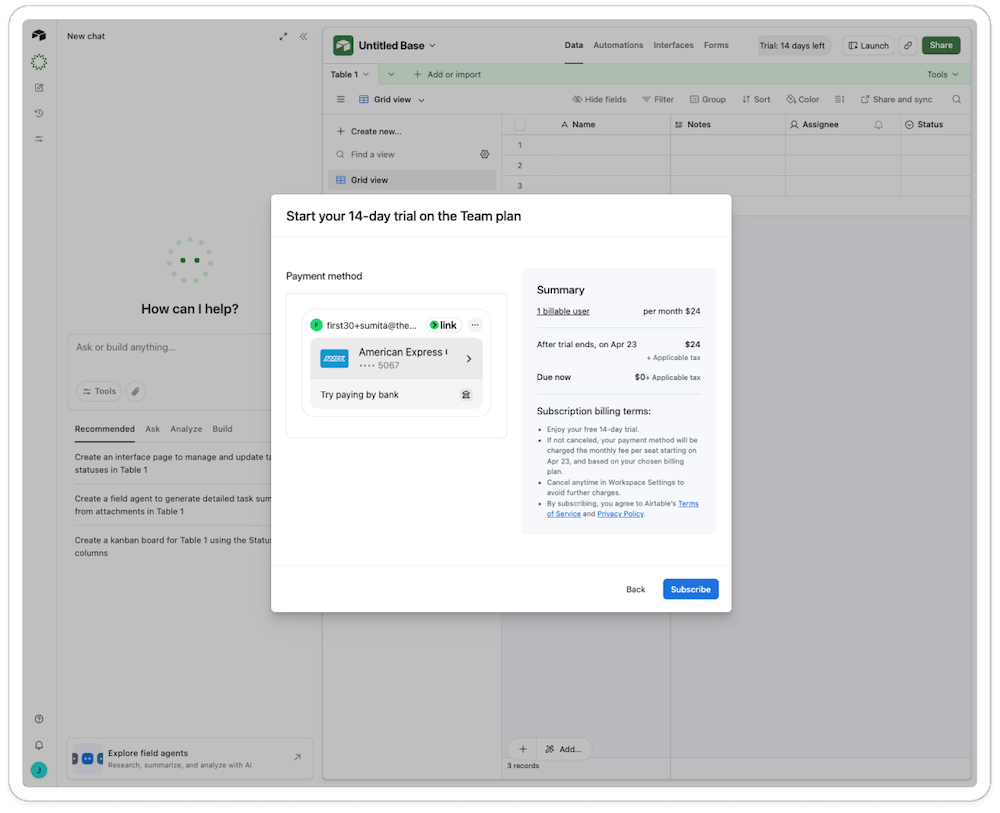Click Filter in toolbar
Image resolution: width=1000 pixels, height=813 pixels.
(658, 99)
